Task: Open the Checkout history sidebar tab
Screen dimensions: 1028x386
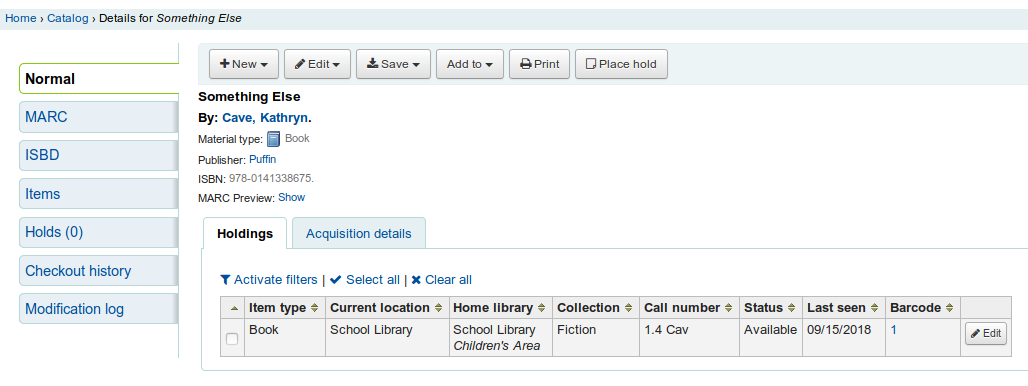Action: (98, 271)
